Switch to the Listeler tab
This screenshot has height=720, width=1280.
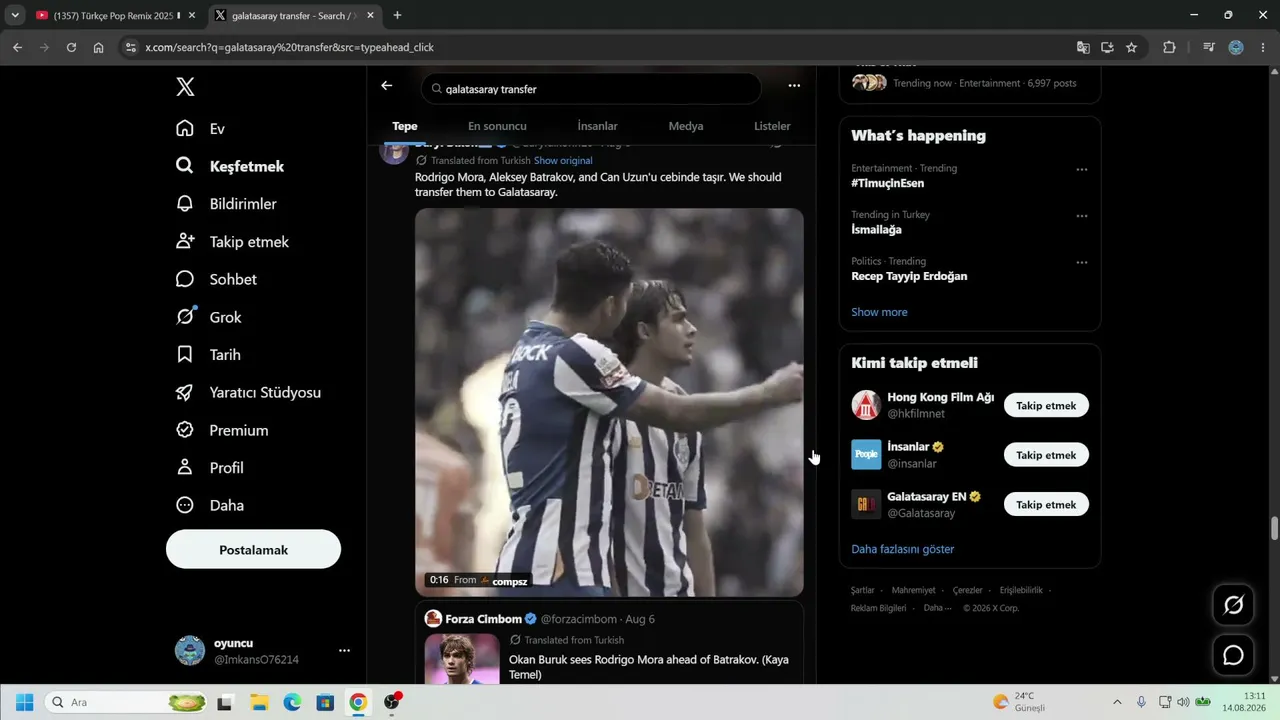point(772,126)
